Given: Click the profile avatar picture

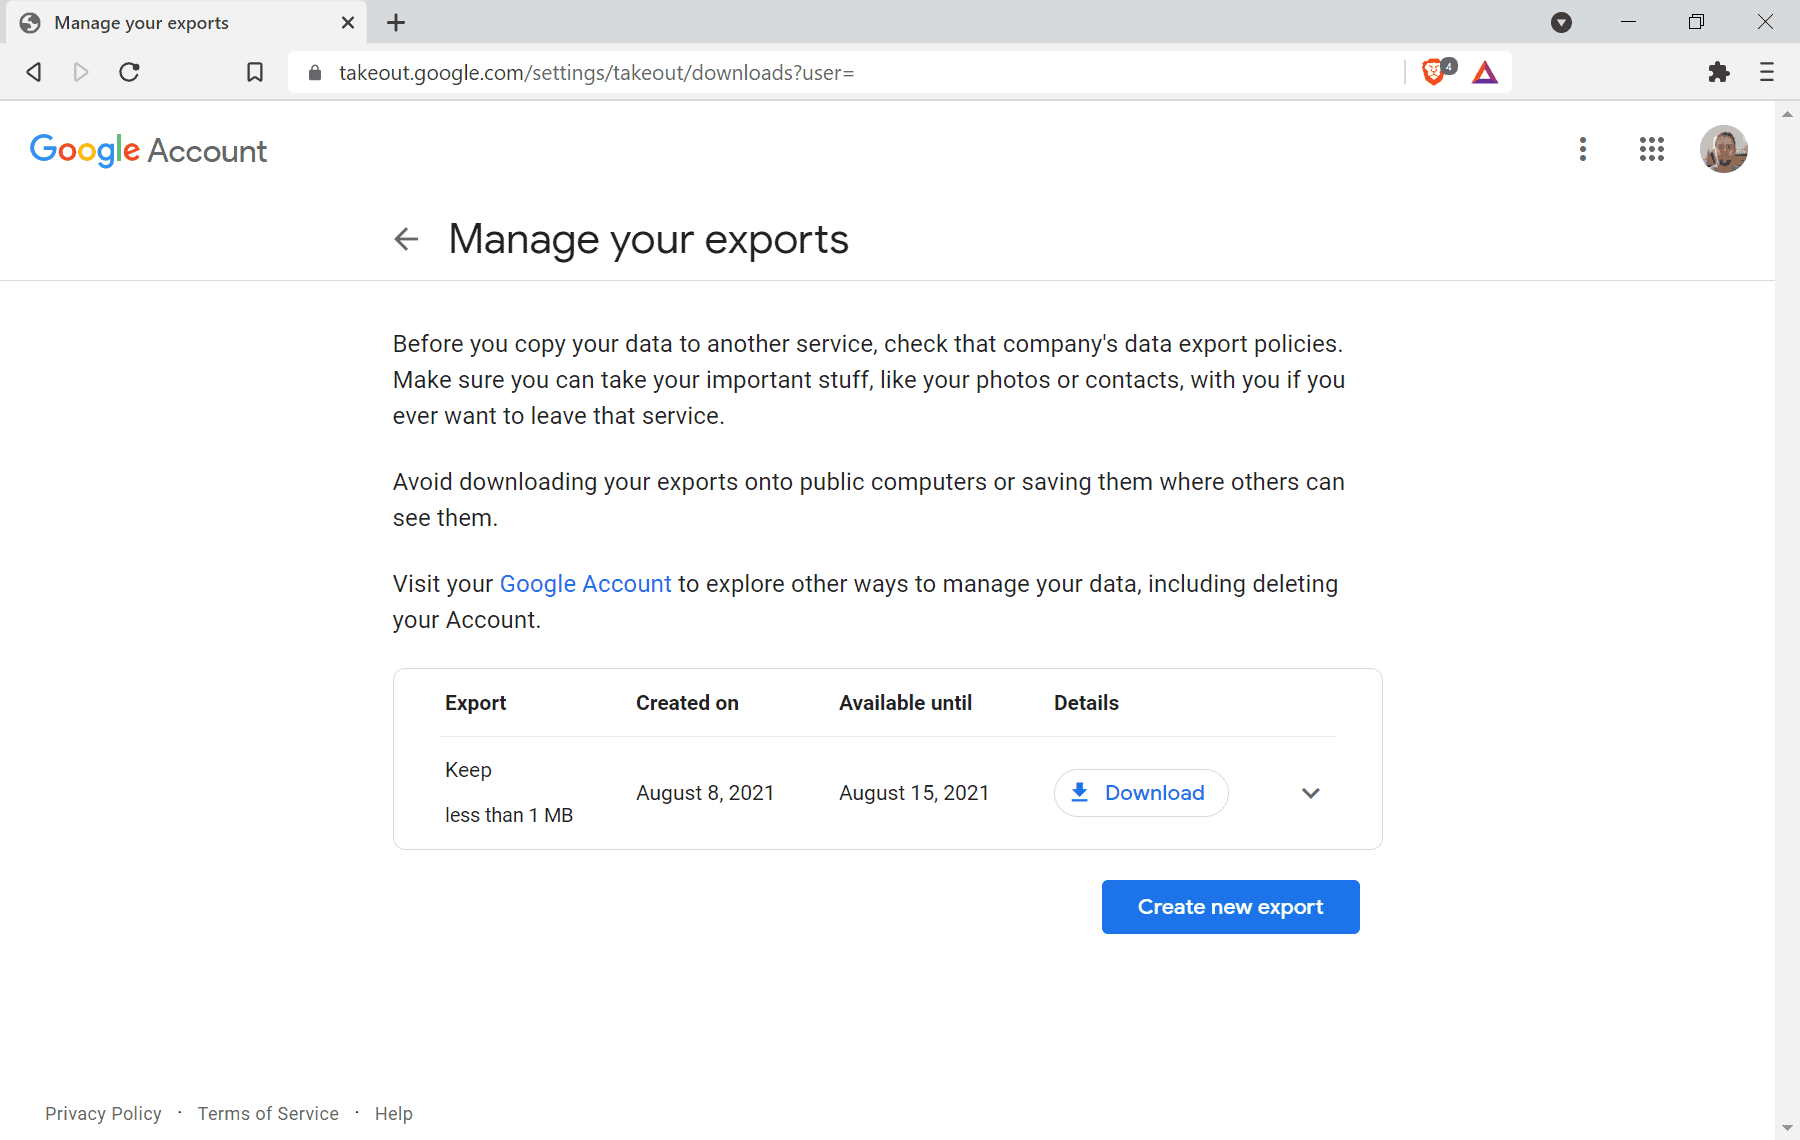Looking at the screenshot, I should [x=1724, y=149].
